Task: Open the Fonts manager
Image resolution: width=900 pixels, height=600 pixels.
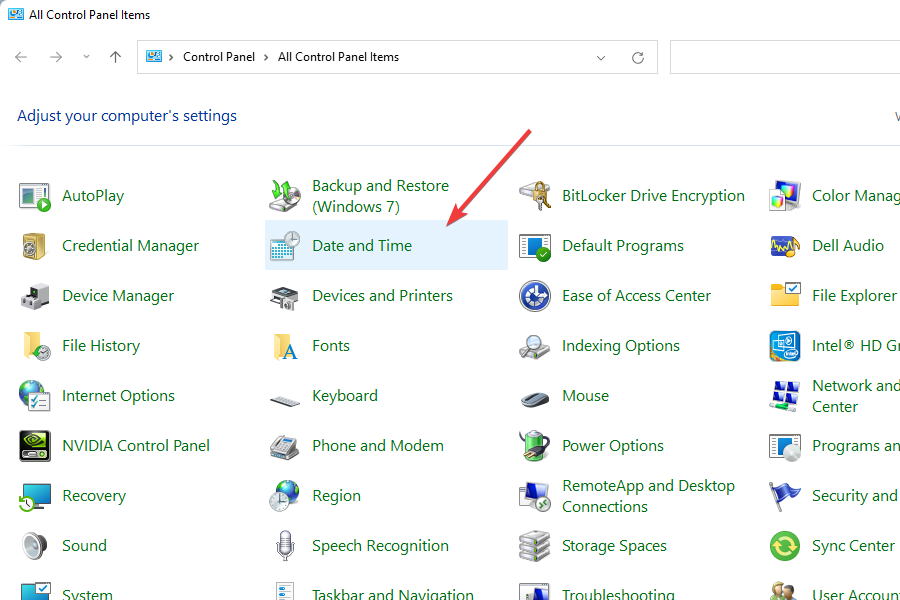Action: pos(331,346)
